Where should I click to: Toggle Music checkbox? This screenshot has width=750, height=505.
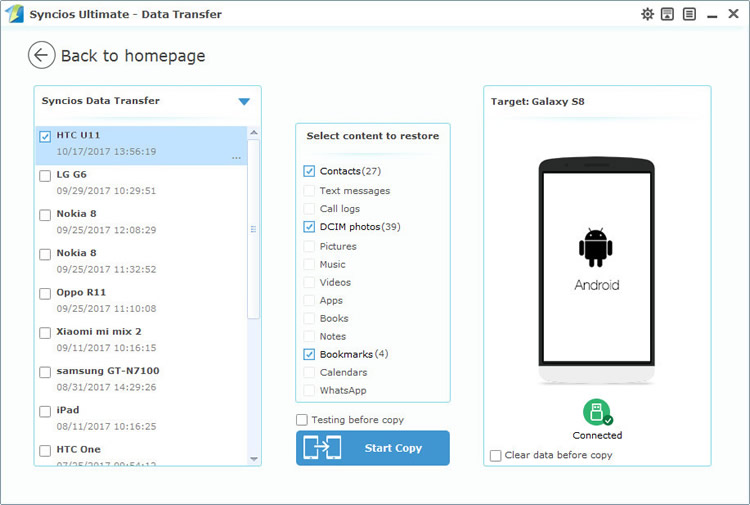[309, 264]
